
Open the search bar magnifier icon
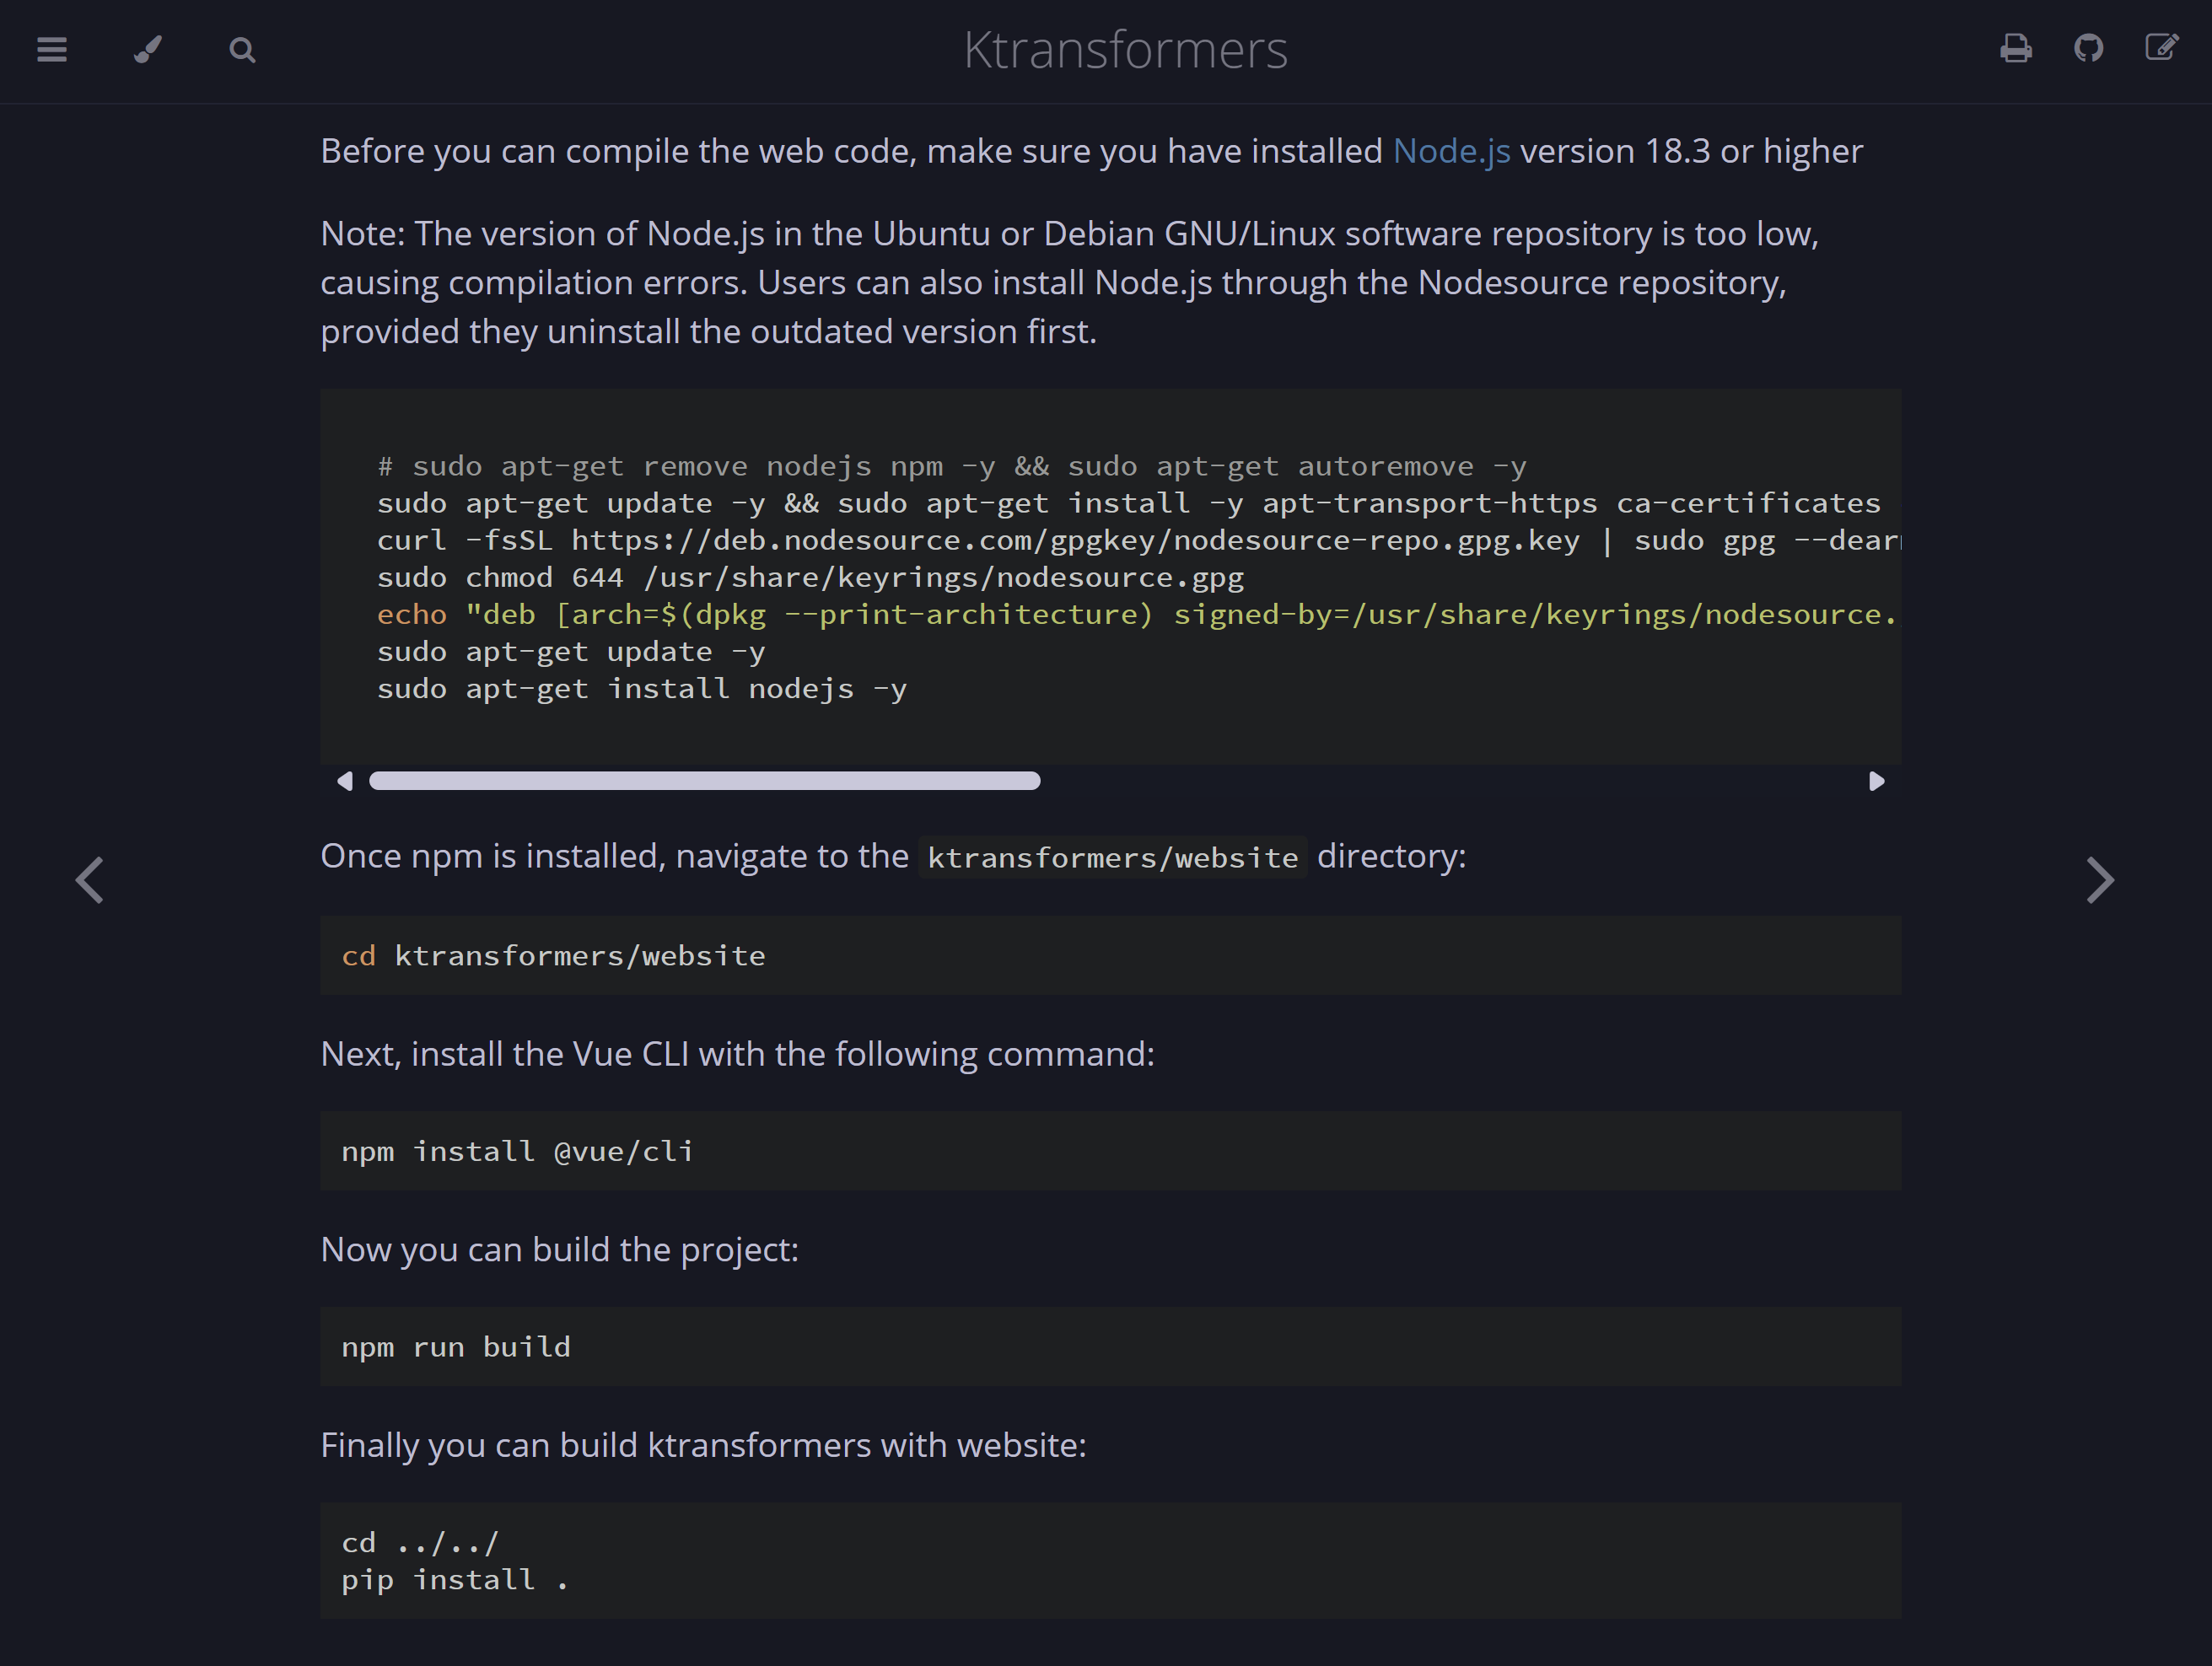point(242,49)
